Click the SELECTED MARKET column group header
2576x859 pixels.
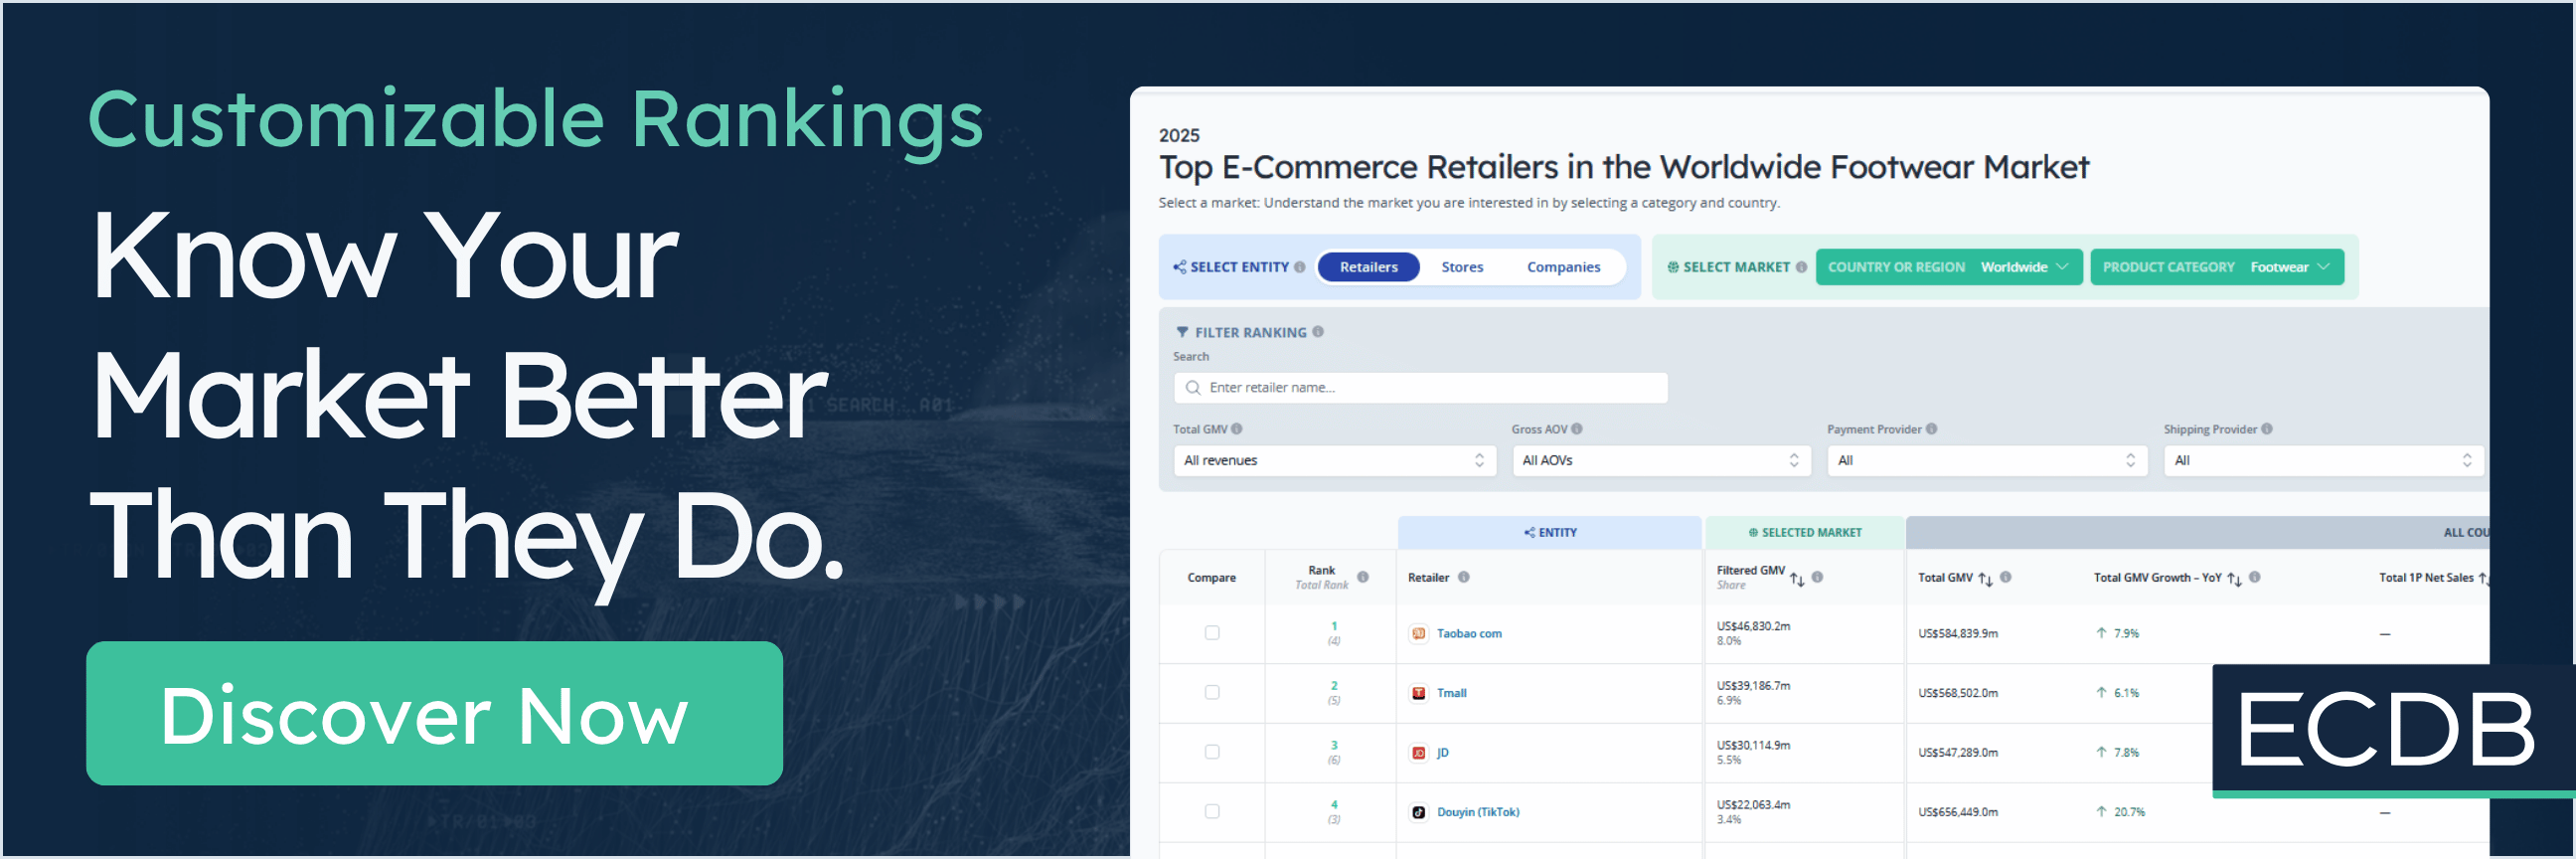1804,533
